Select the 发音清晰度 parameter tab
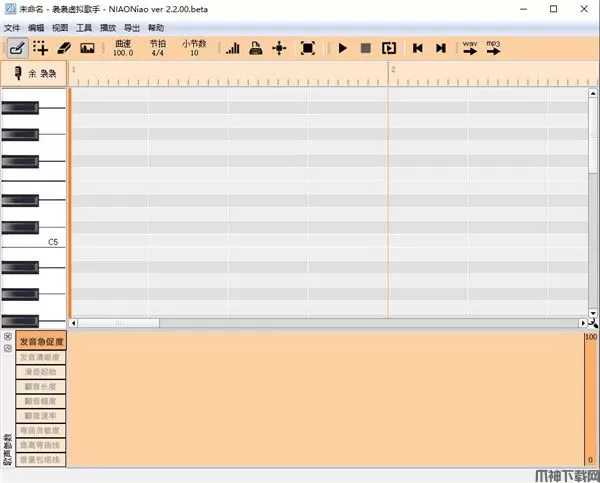This screenshot has height=483, width=600. pyautogui.click(x=41, y=357)
